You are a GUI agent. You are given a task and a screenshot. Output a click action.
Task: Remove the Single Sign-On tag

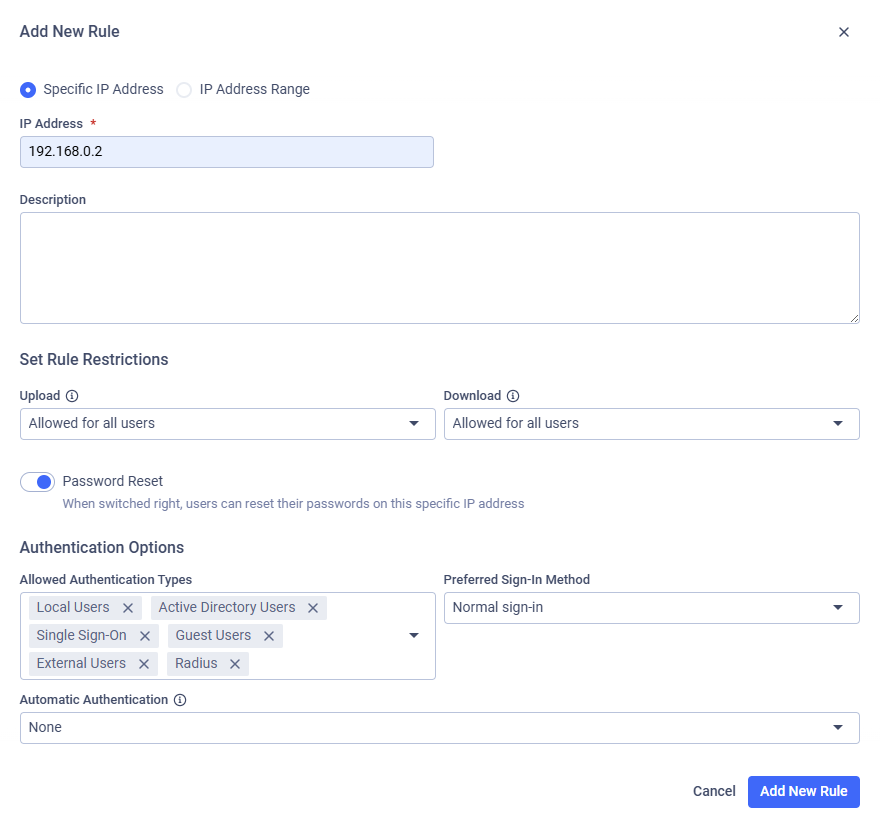(145, 636)
